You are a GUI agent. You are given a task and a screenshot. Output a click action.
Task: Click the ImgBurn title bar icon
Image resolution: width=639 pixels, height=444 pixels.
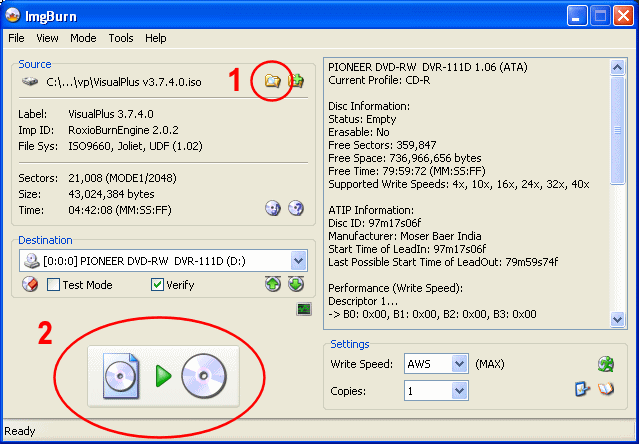[13, 15]
